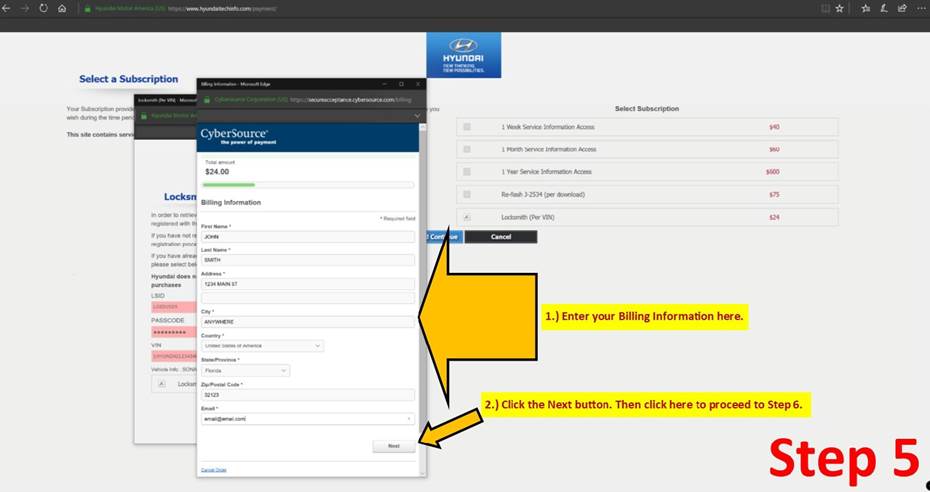Screen dimensions: 930x492
Task: Go back using the browser back arrow
Action: 7,9
